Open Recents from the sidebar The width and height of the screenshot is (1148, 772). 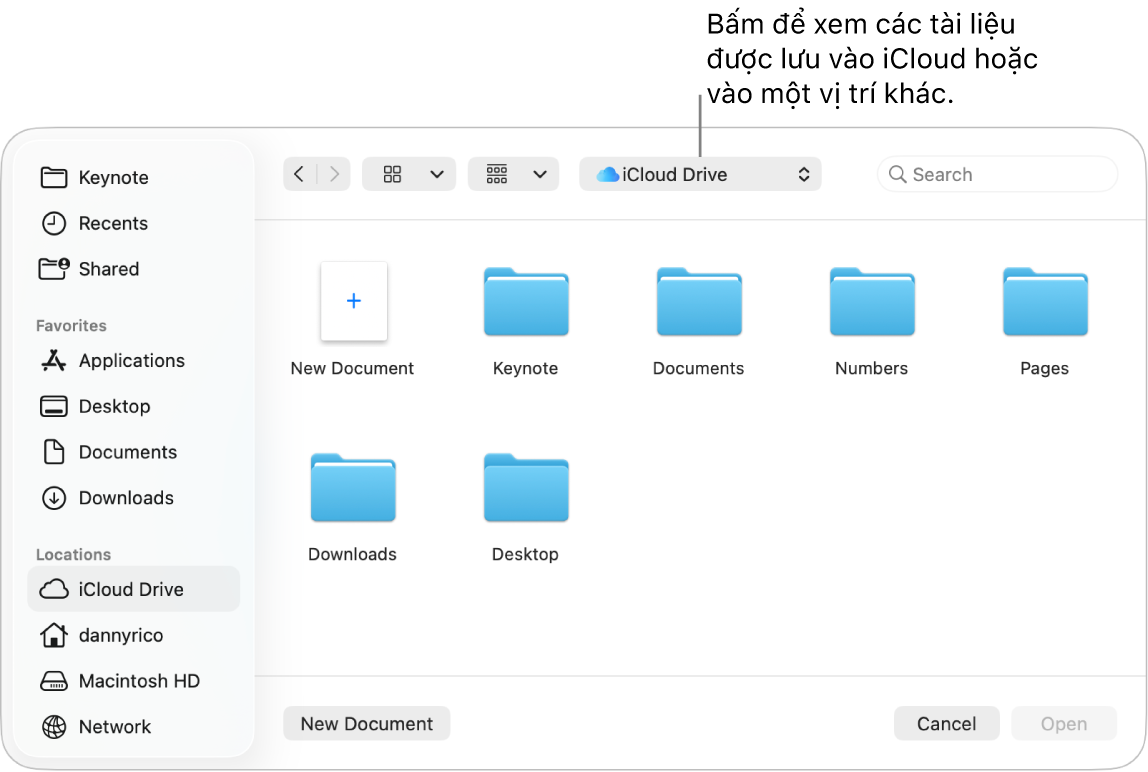(114, 223)
